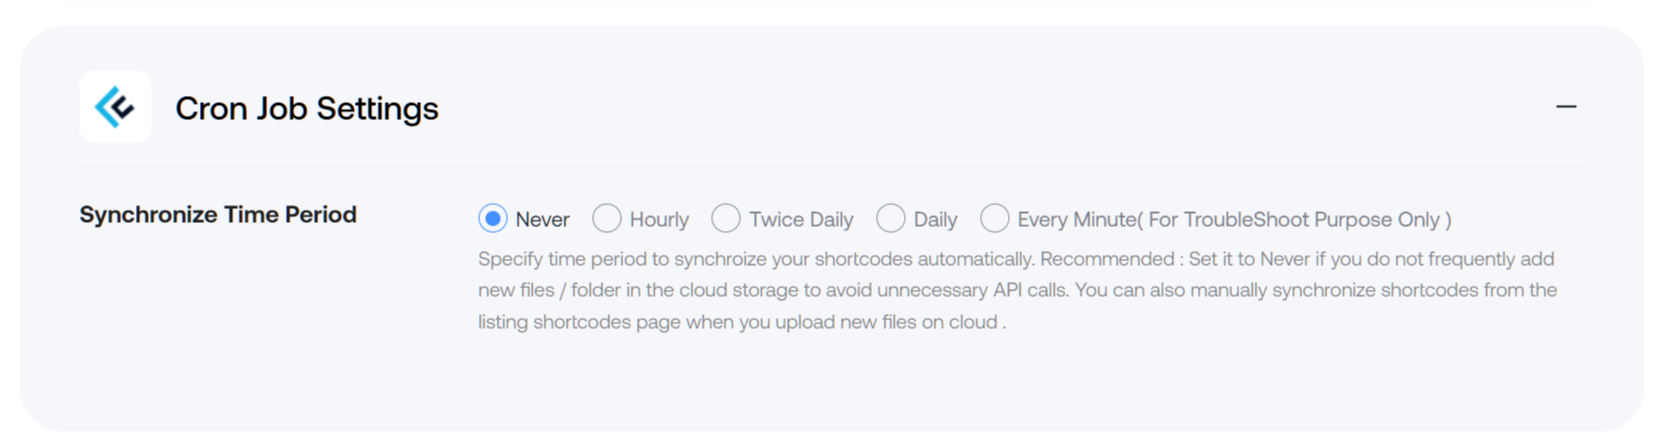This screenshot has height=447, width=1668.
Task: Click the "Never" option label text
Action: coord(542,220)
